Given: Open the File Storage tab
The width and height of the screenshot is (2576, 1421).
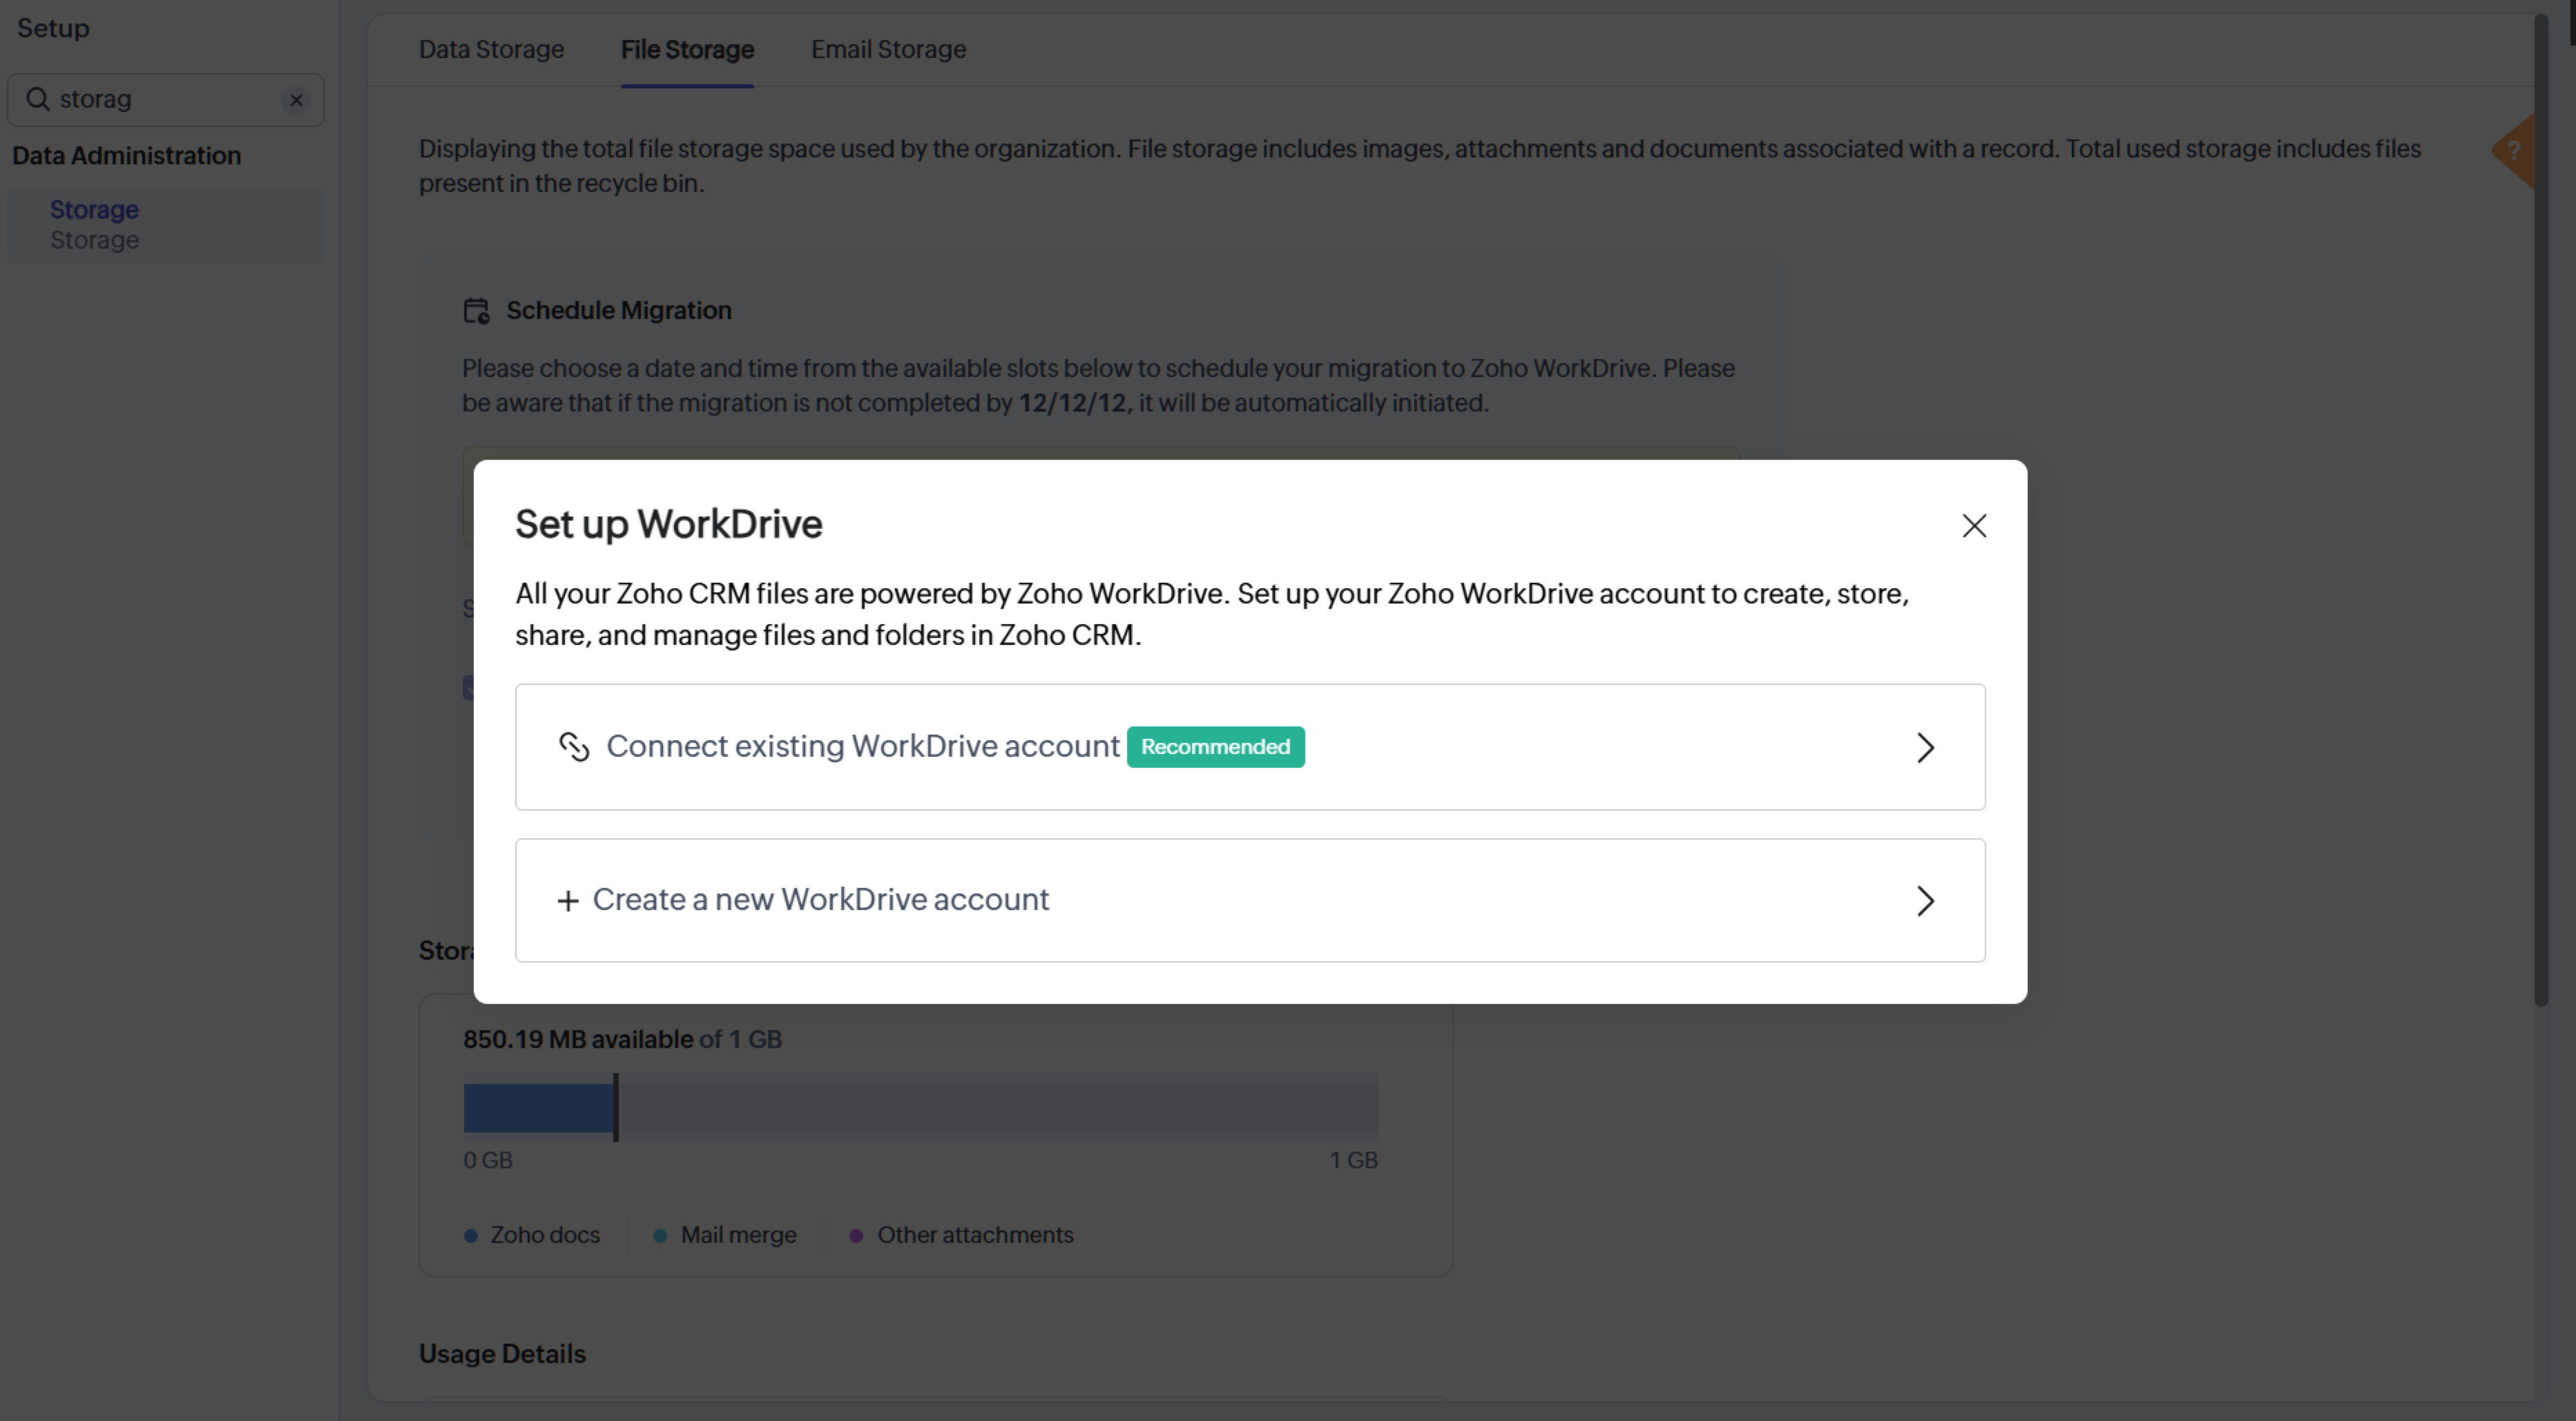Looking at the screenshot, I should pos(687,50).
